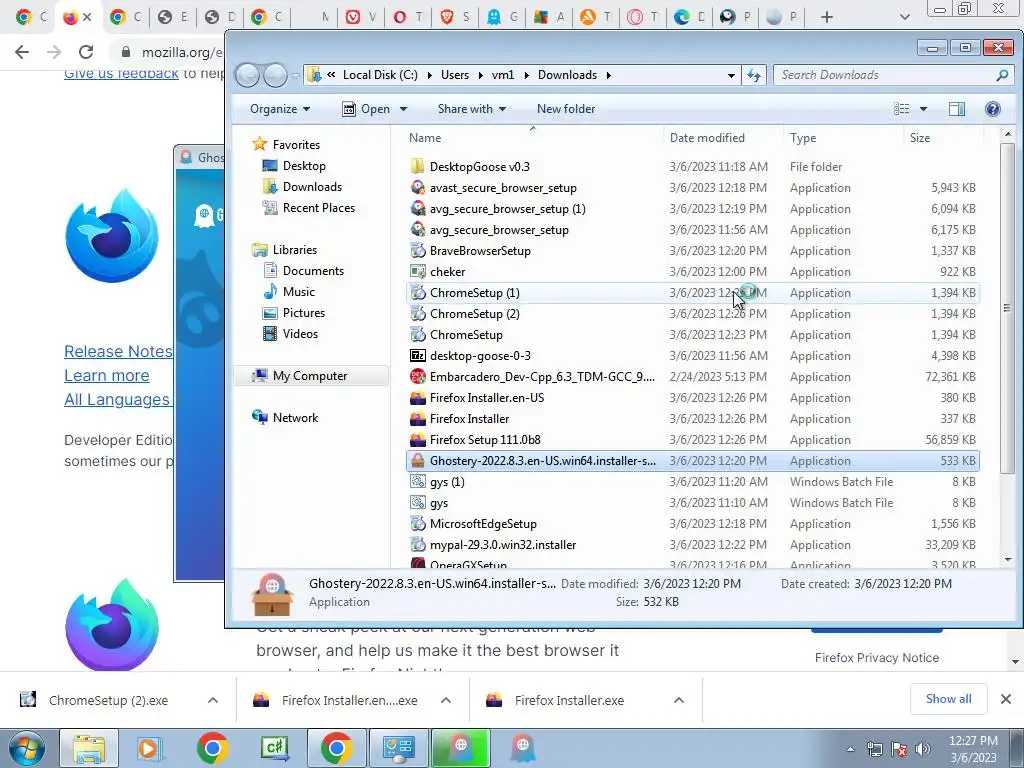
Task: Click the taskbar clock
Action: pyautogui.click(x=973, y=749)
